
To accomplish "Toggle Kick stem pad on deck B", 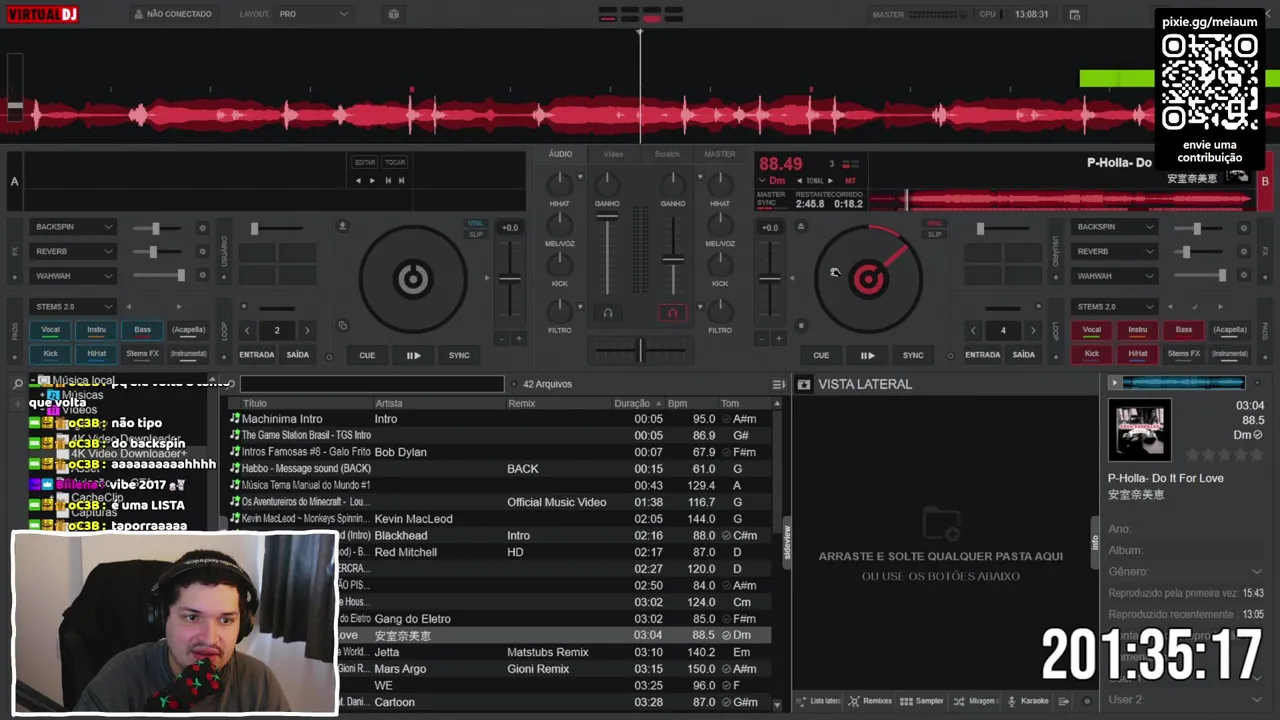I will click(1092, 353).
